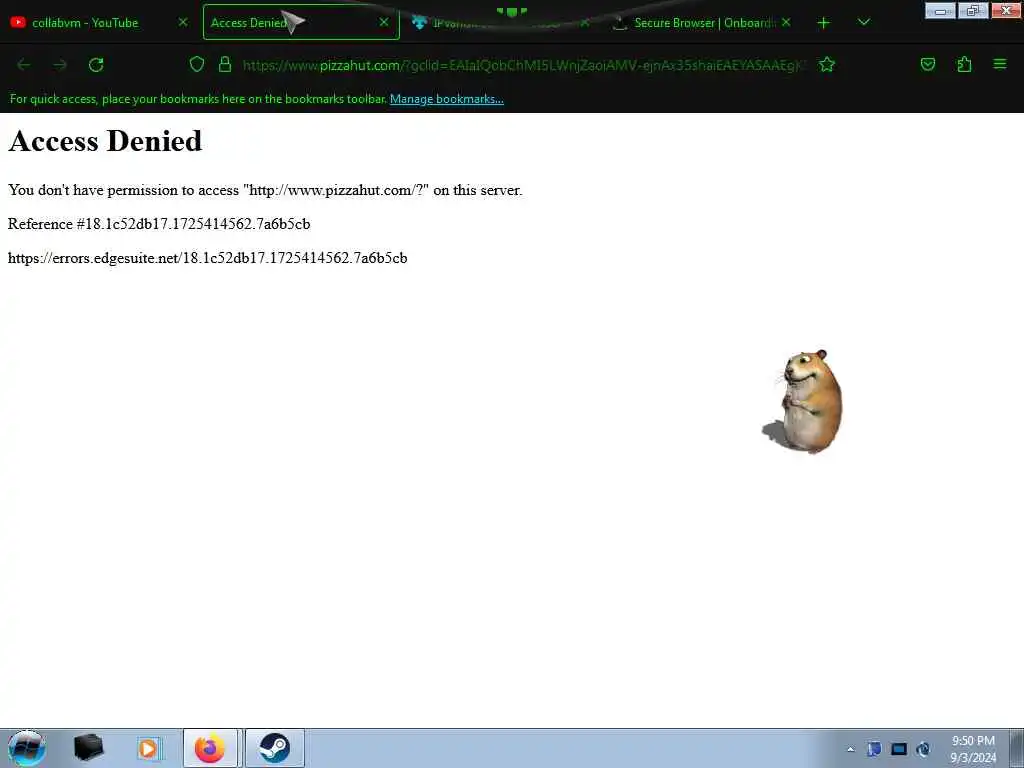The width and height of the screenshot is (1024, 768).
Task: Show site security padlock information
Action: 225,65
